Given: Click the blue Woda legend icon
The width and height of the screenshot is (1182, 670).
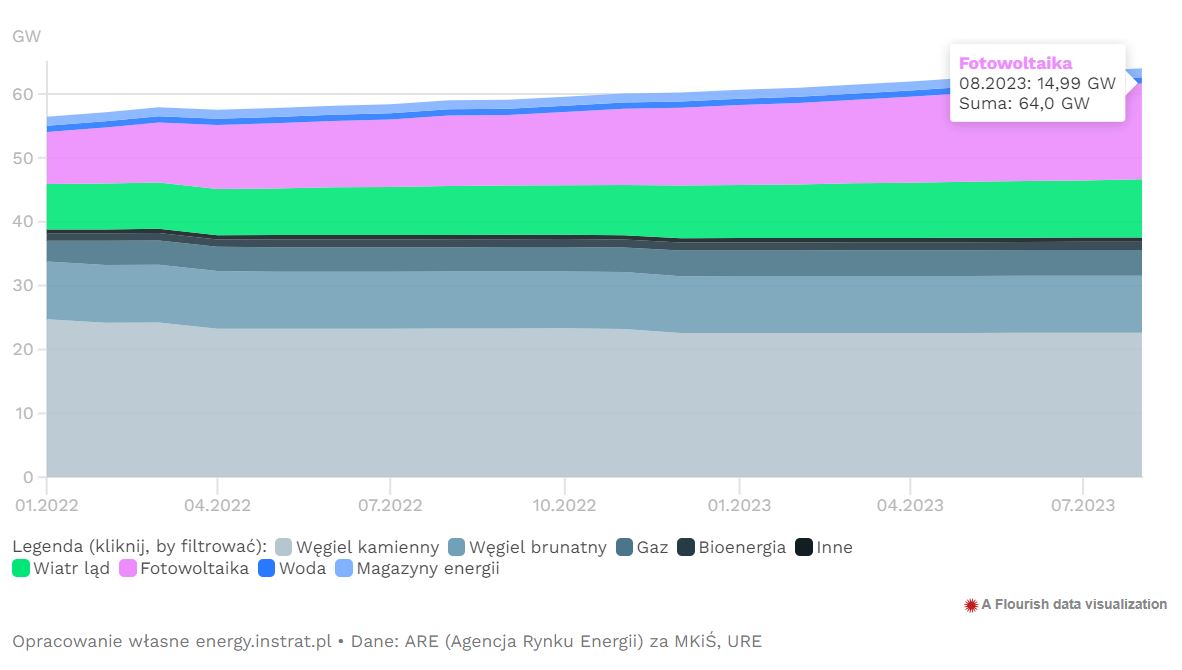Looking at the screenshot, I should 267,569.
